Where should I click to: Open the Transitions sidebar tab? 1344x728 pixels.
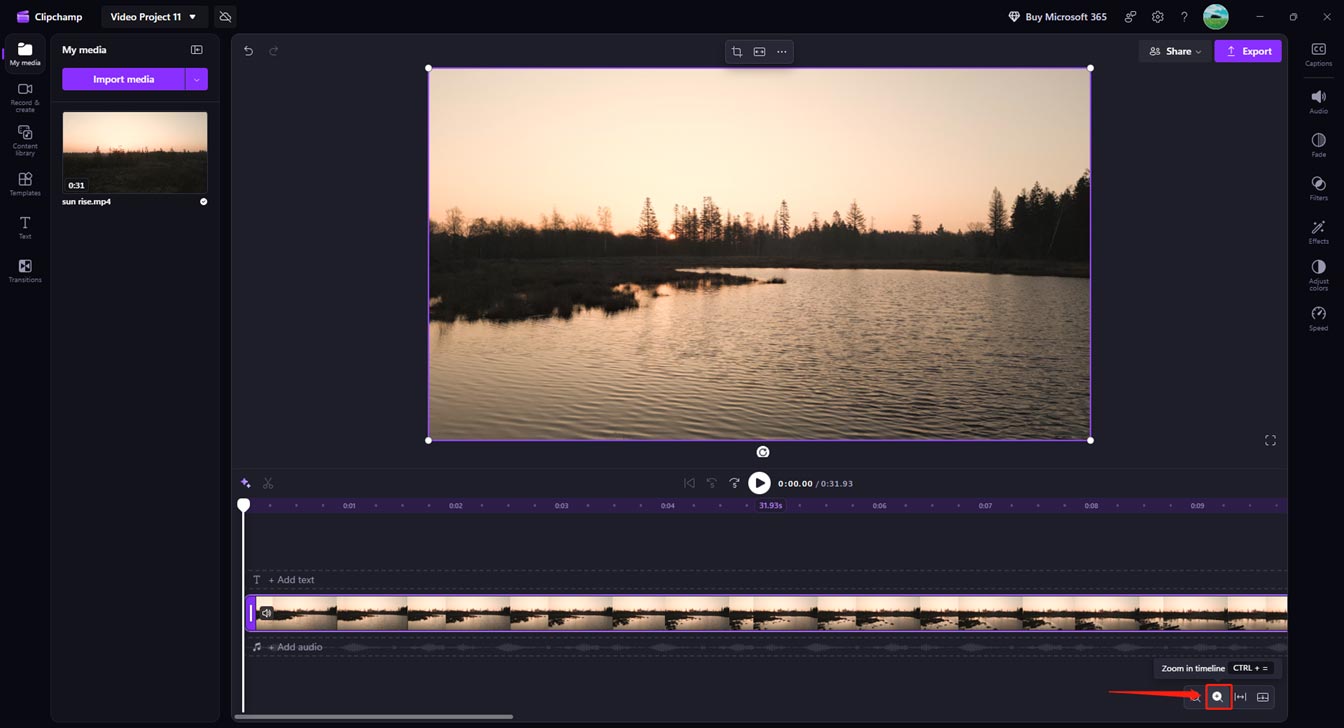coord(25,271)
